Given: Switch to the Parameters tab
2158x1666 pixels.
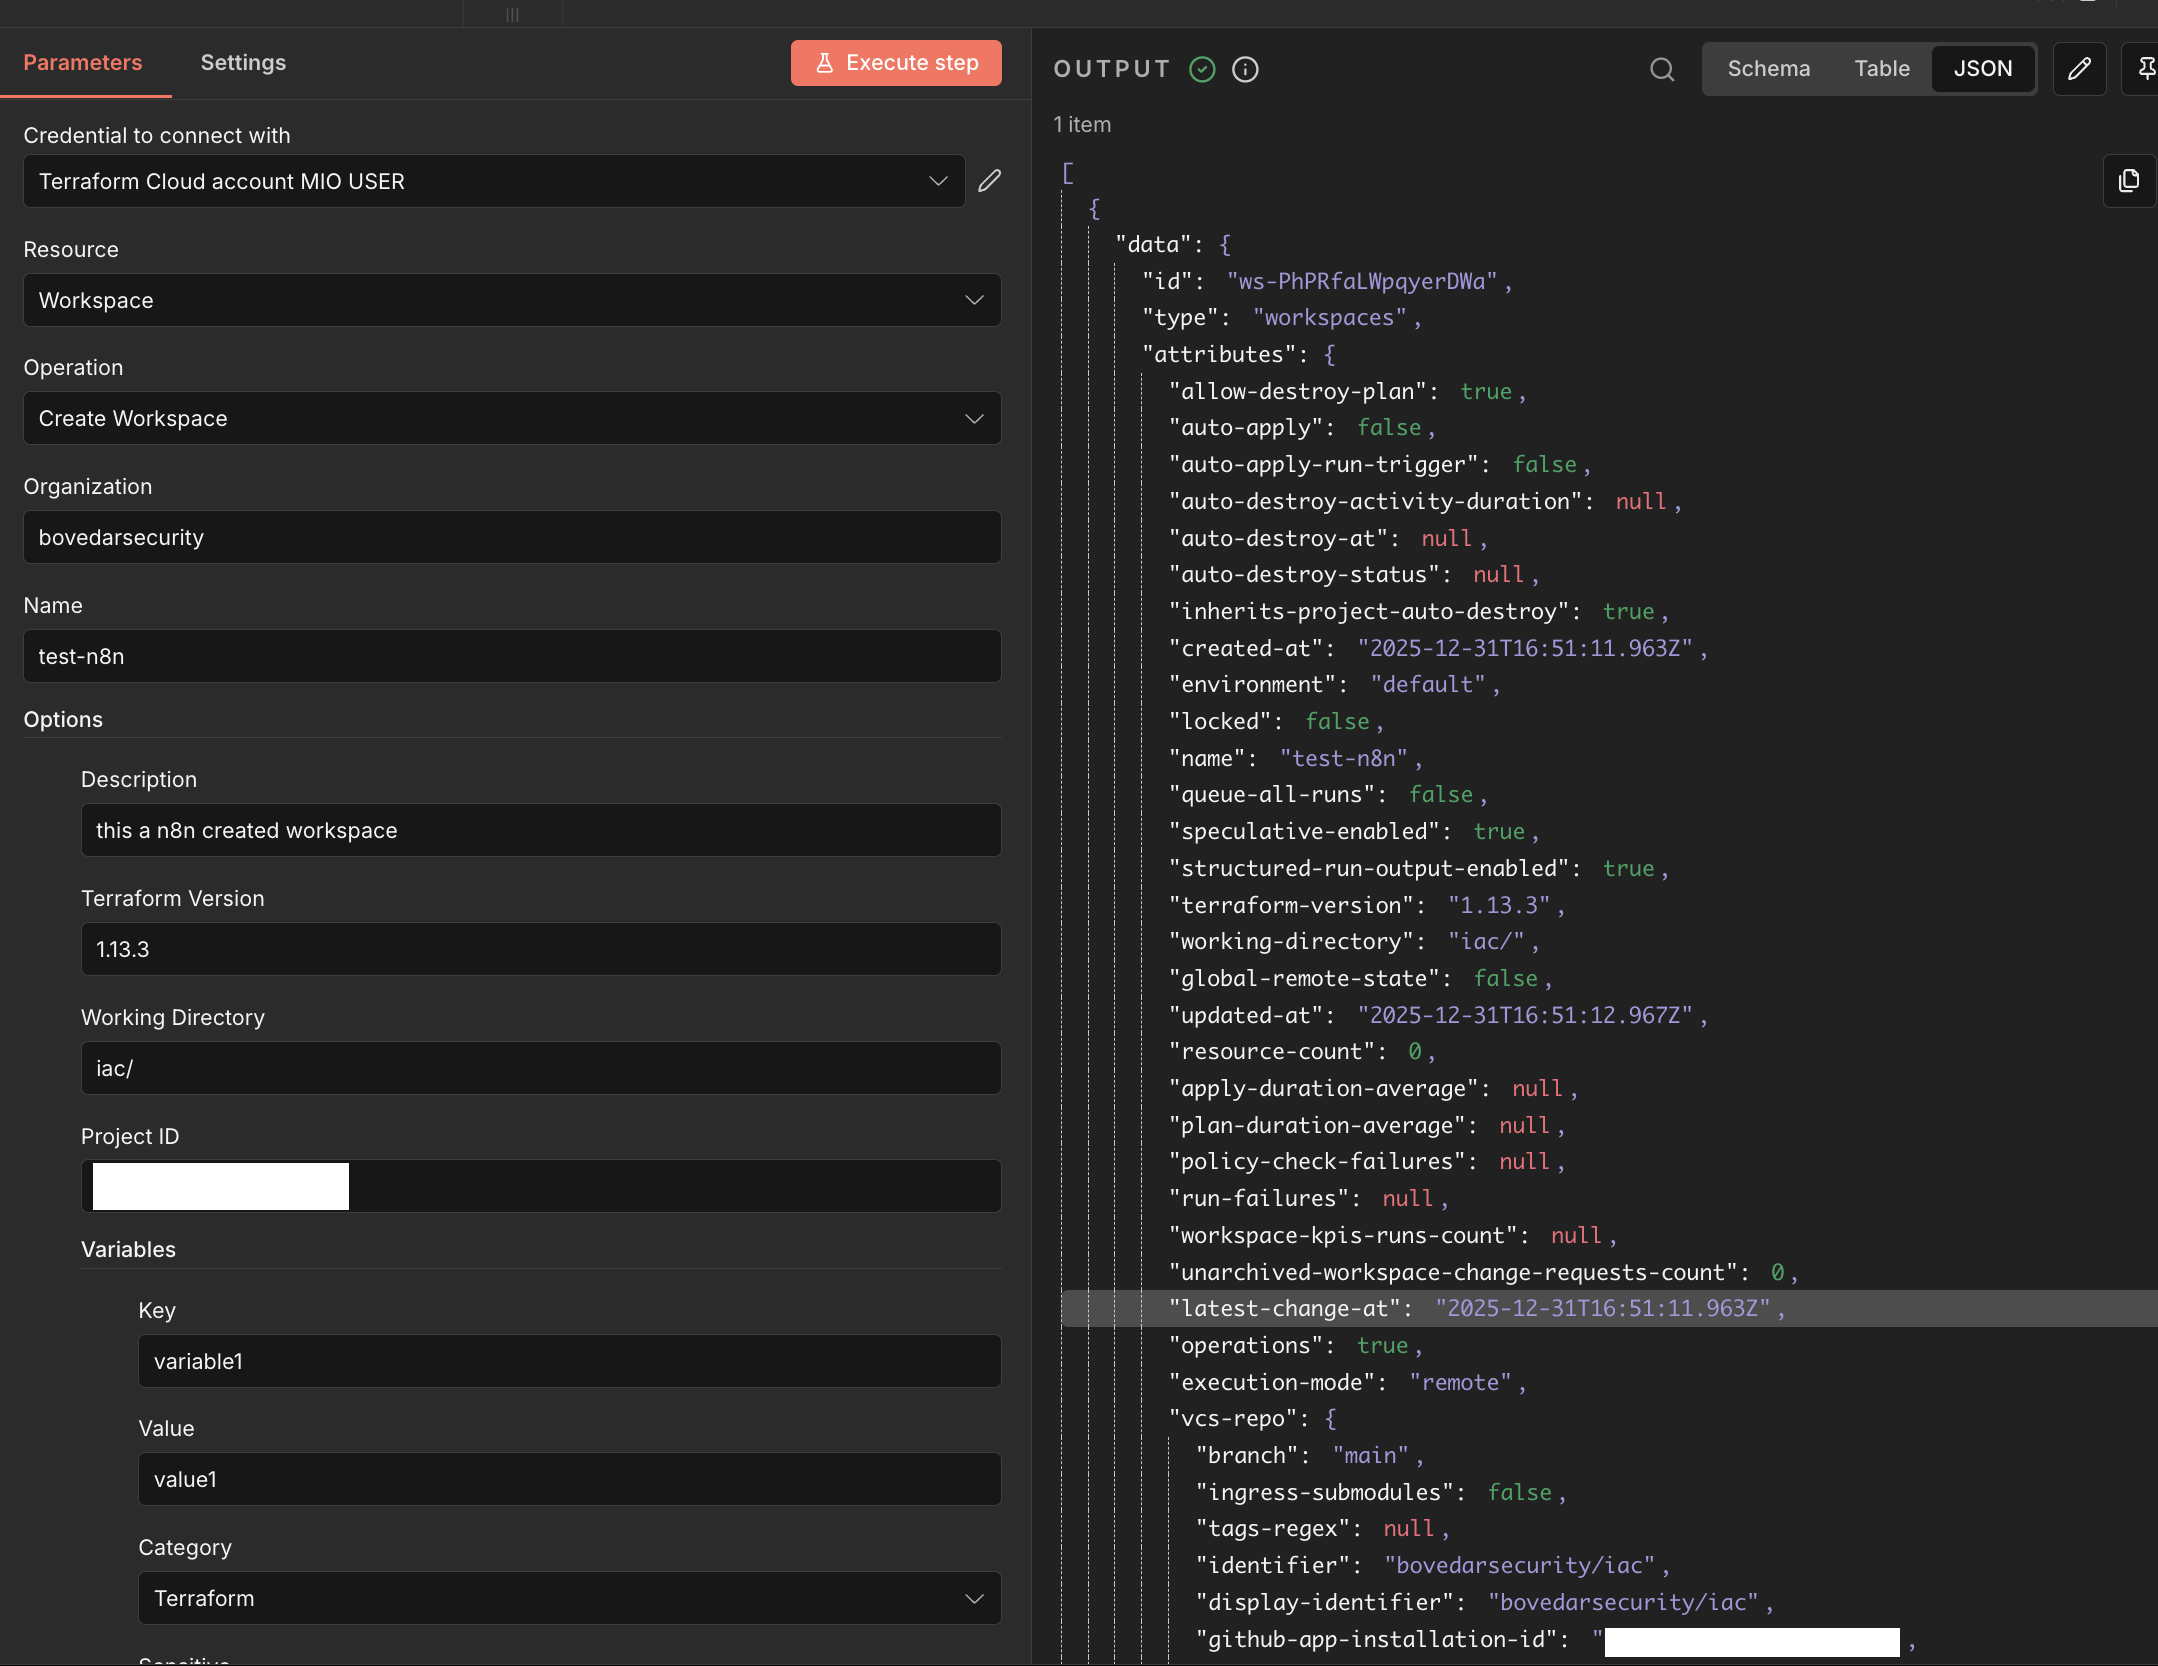Looking at the screenshot, I should (83, 63).
